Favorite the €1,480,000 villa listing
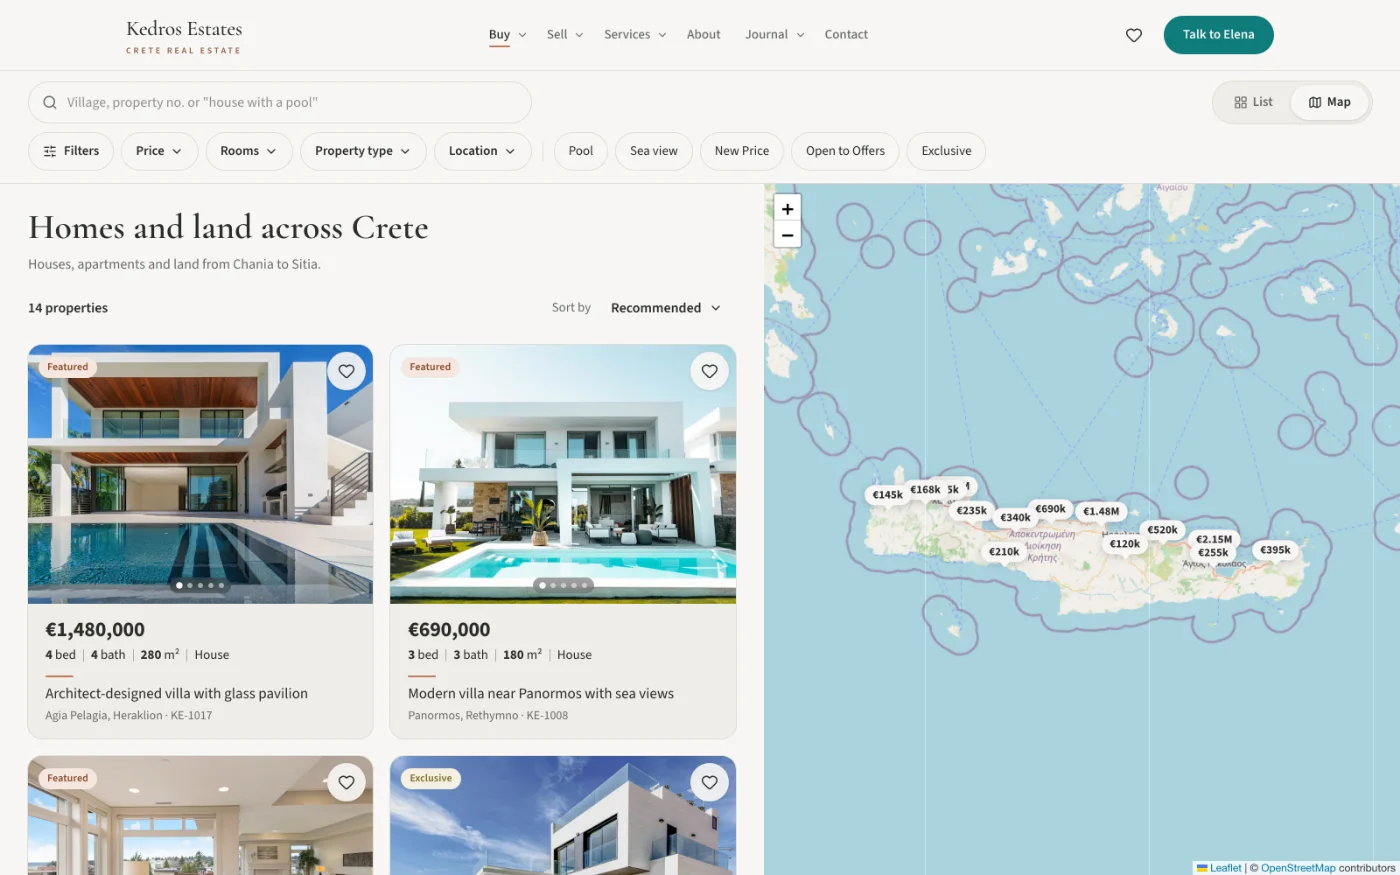 tap(346, 371)
